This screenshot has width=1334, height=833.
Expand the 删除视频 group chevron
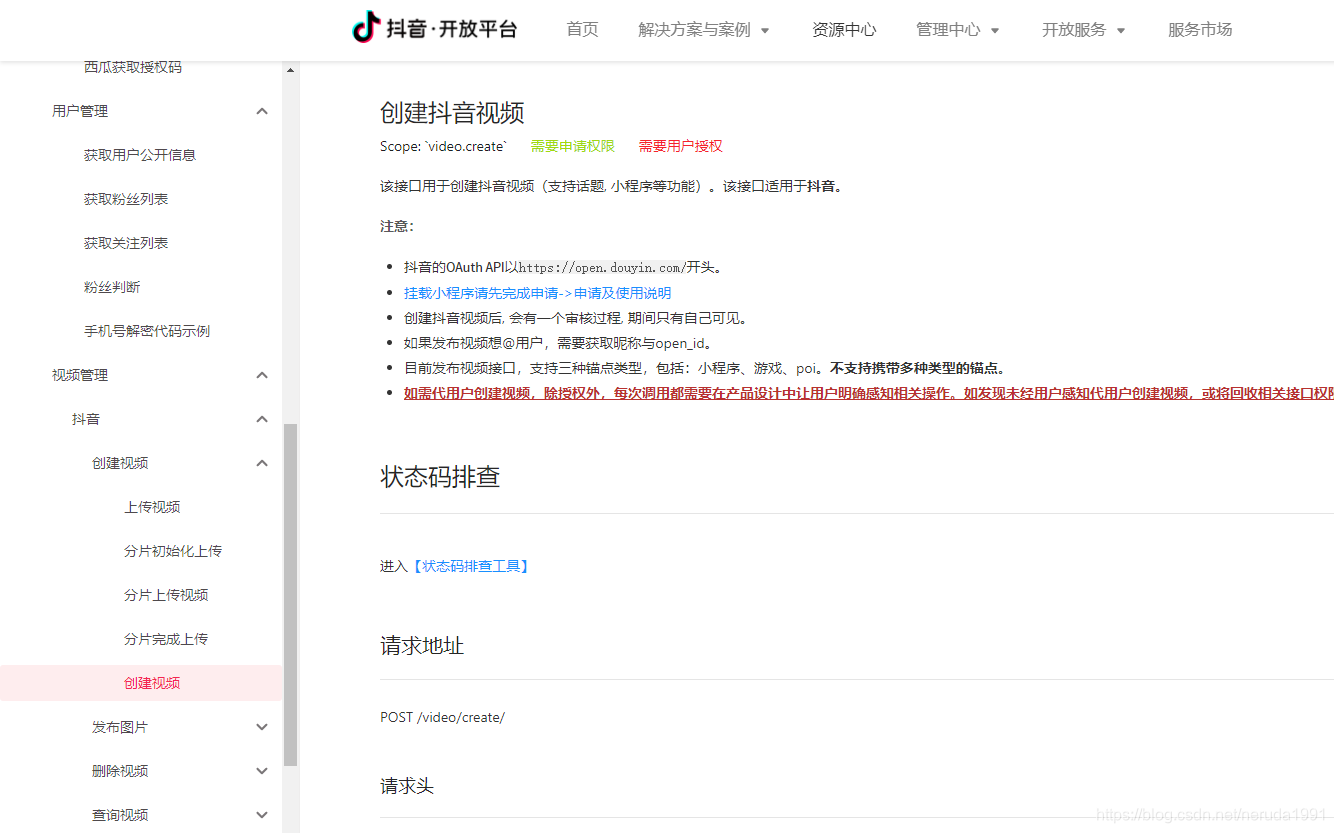(262, 771)
